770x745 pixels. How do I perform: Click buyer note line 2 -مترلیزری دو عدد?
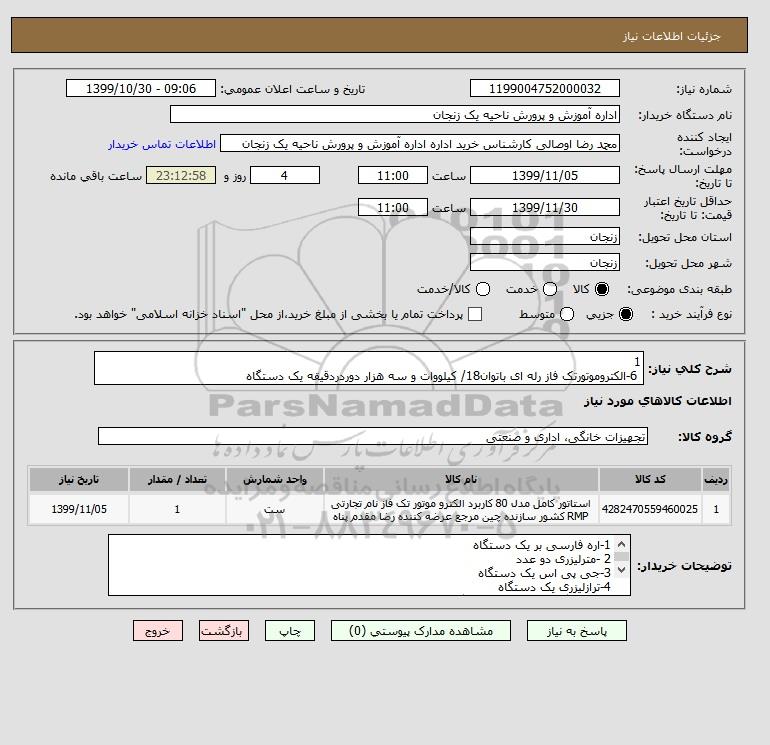click(x=563, y=559)
